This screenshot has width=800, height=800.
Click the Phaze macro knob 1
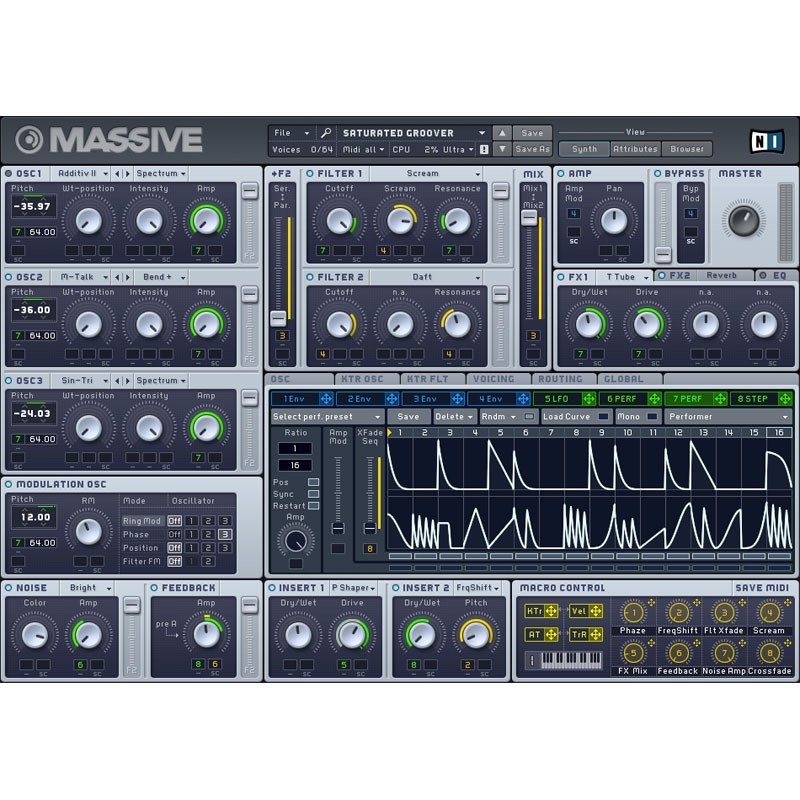633,612
